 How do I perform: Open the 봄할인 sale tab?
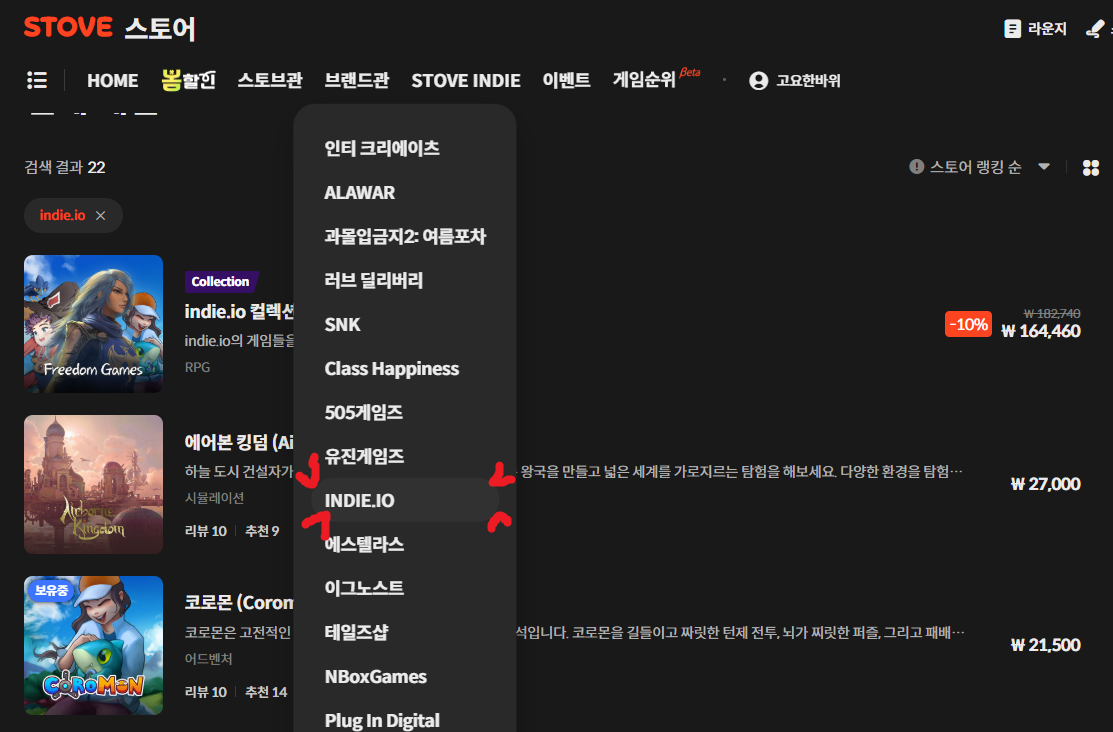[x=188, y=80]
